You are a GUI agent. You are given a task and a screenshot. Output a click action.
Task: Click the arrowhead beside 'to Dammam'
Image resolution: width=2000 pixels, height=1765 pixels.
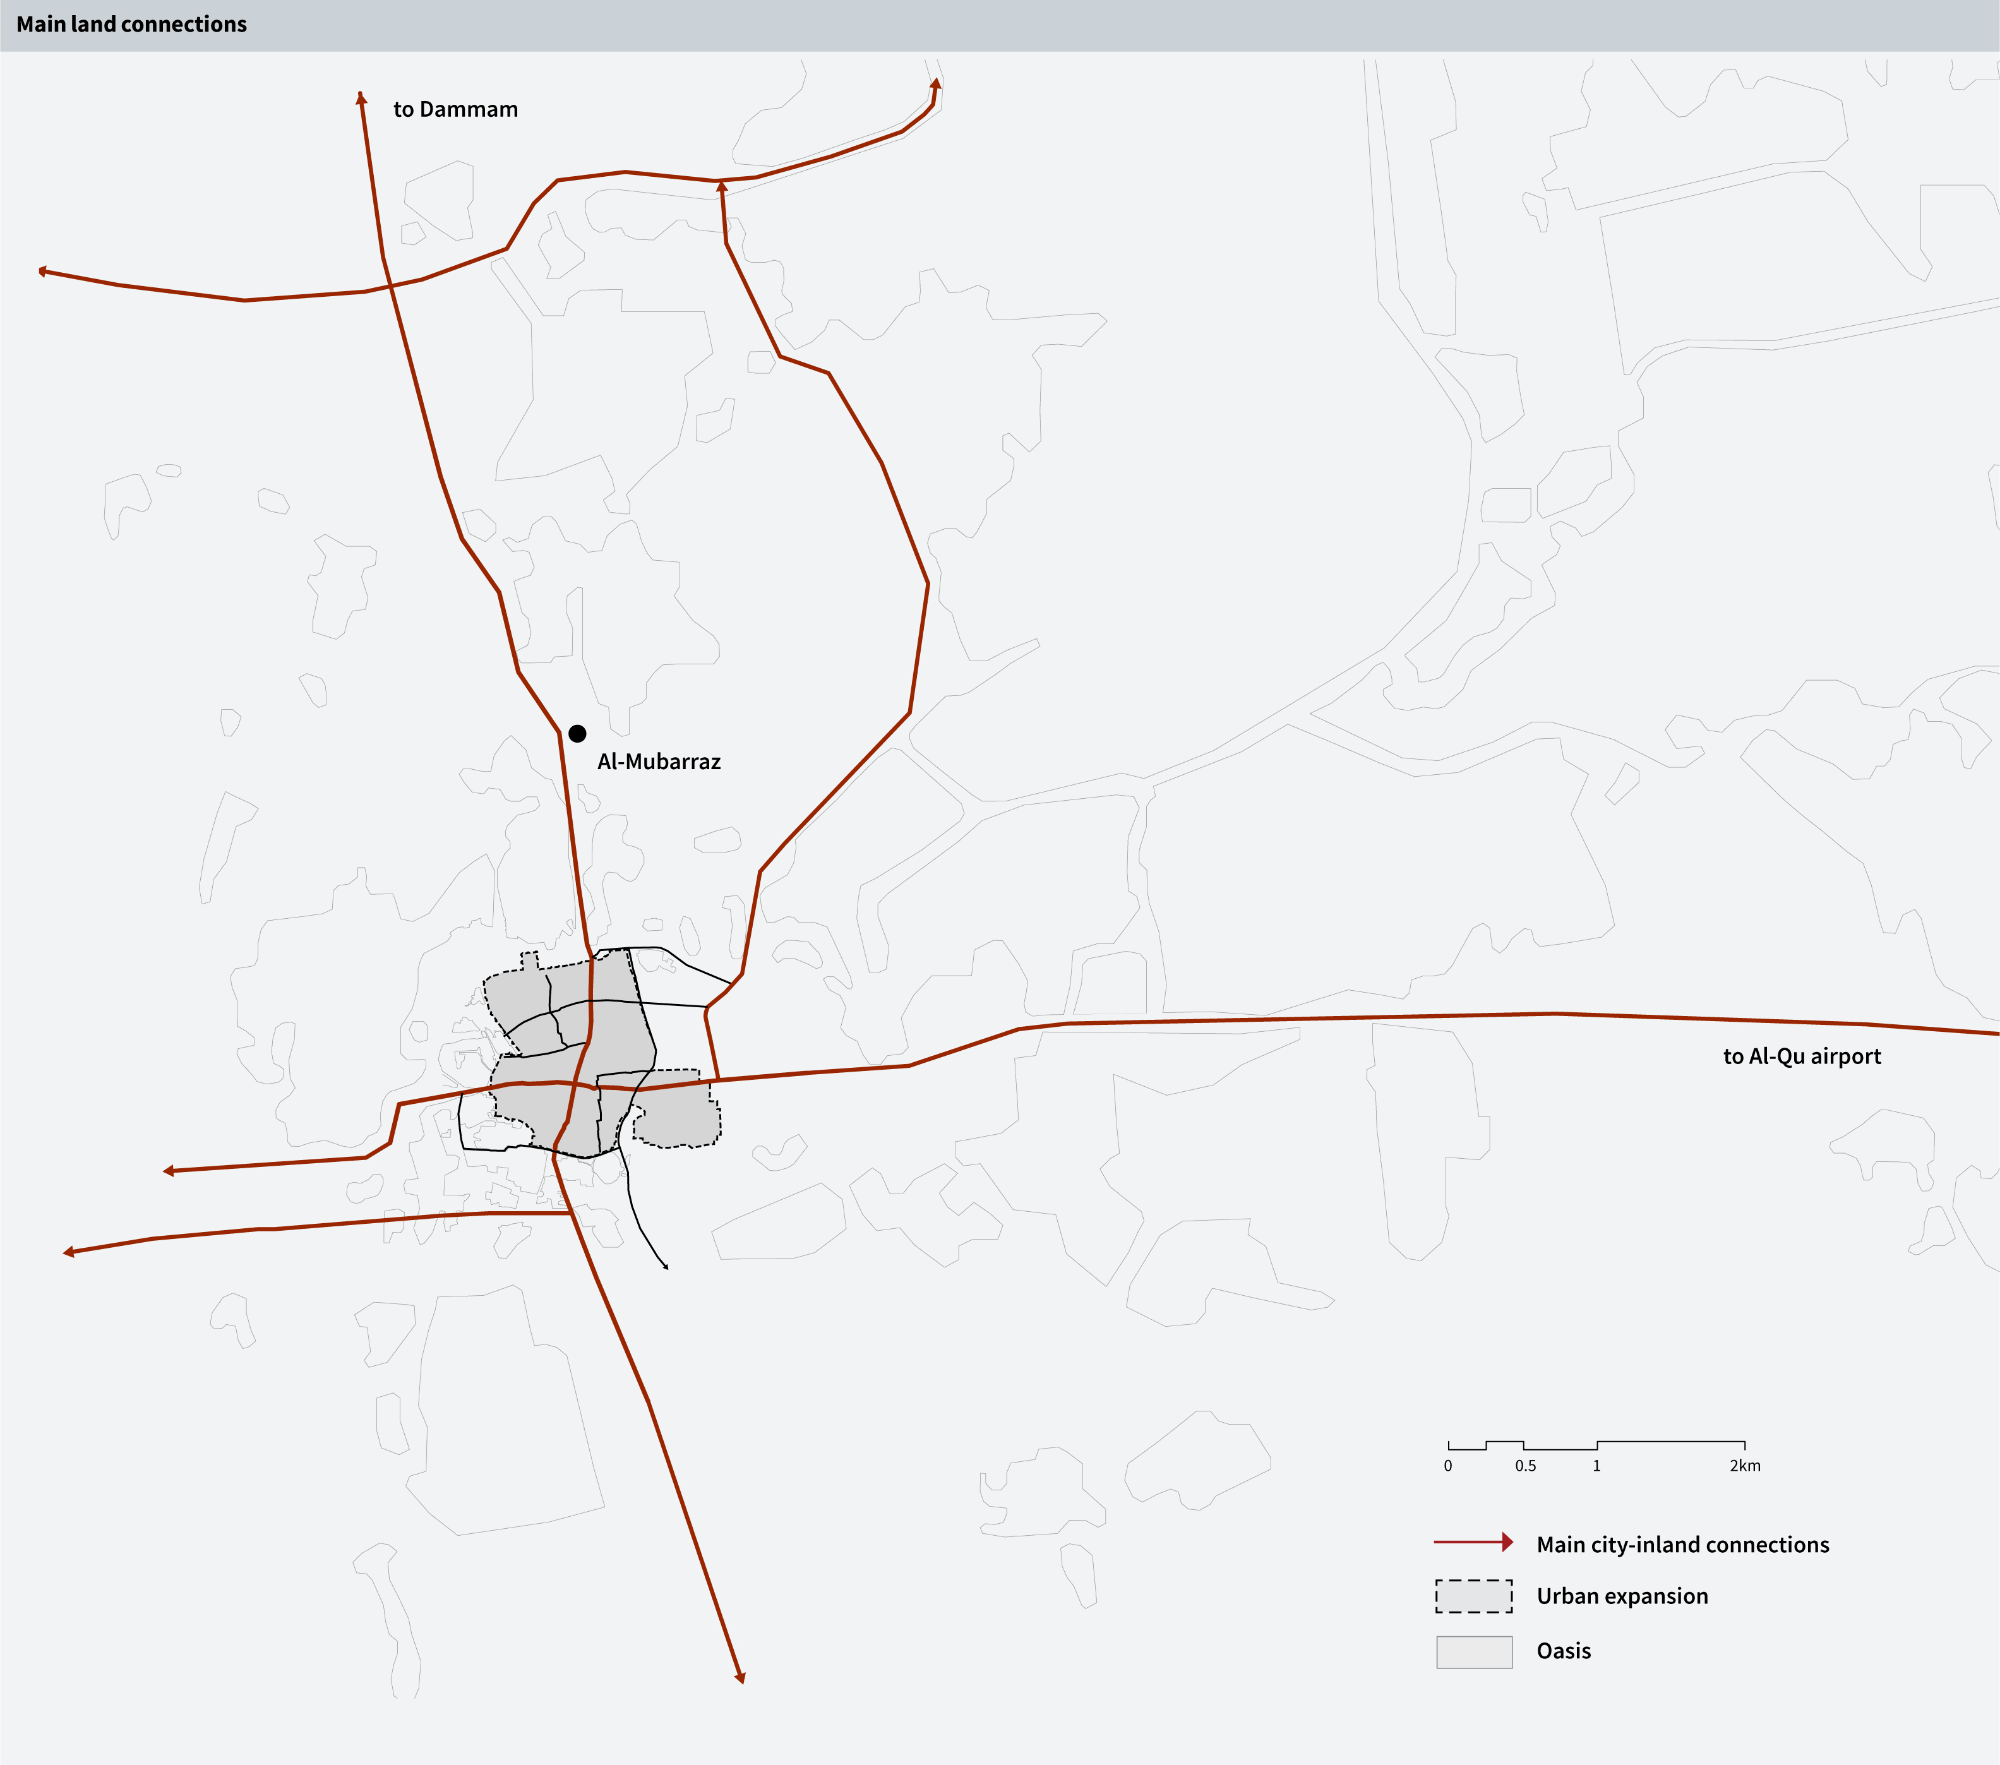(x=361, y=97)
